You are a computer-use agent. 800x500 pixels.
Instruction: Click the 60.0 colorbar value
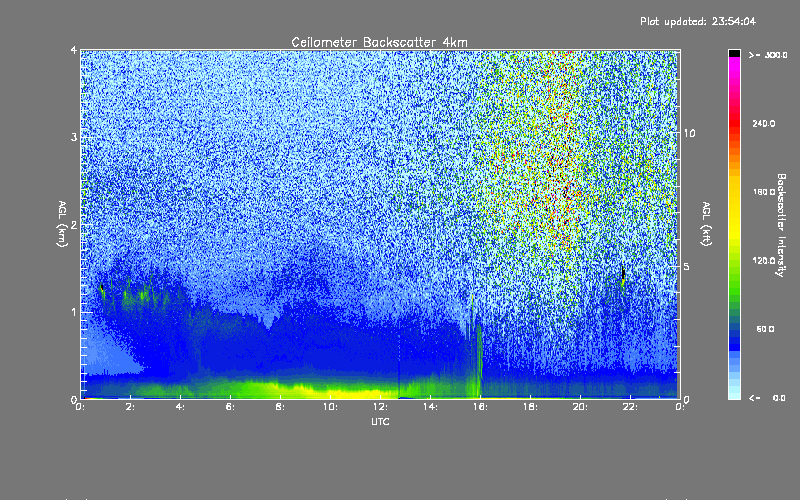[765, 329]
